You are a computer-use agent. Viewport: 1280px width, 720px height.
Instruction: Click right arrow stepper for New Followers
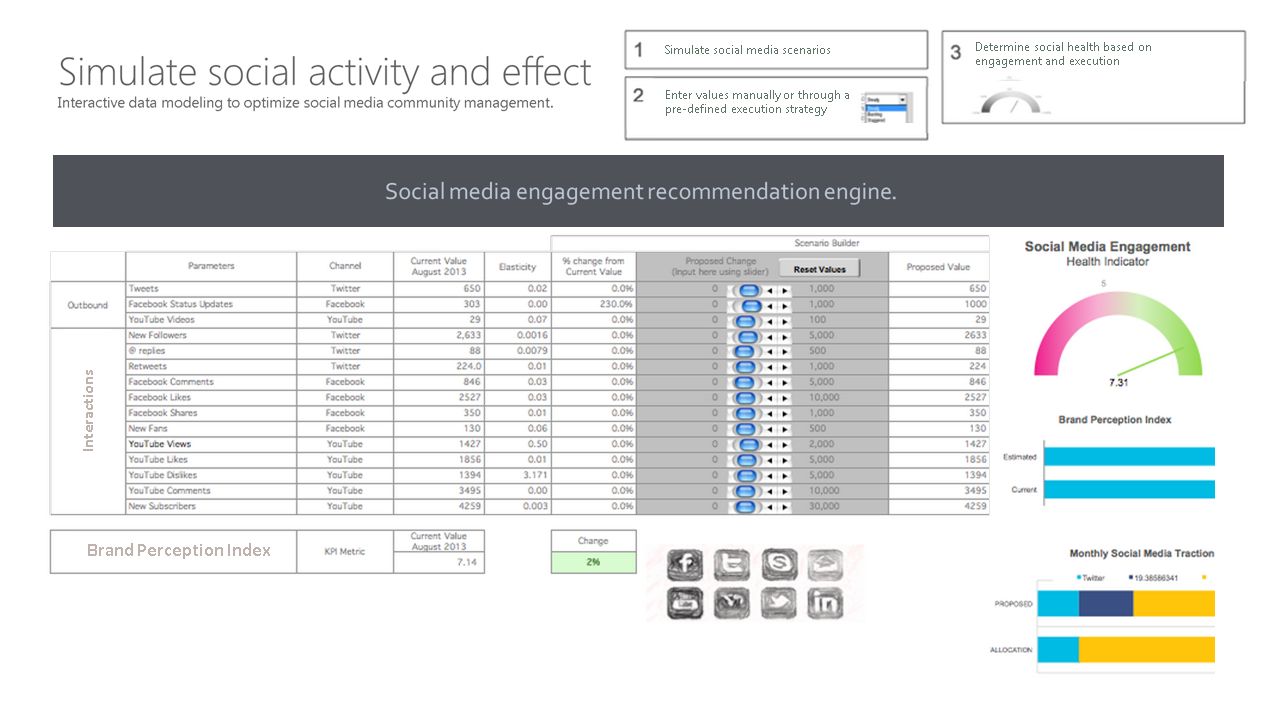(785, 336)
